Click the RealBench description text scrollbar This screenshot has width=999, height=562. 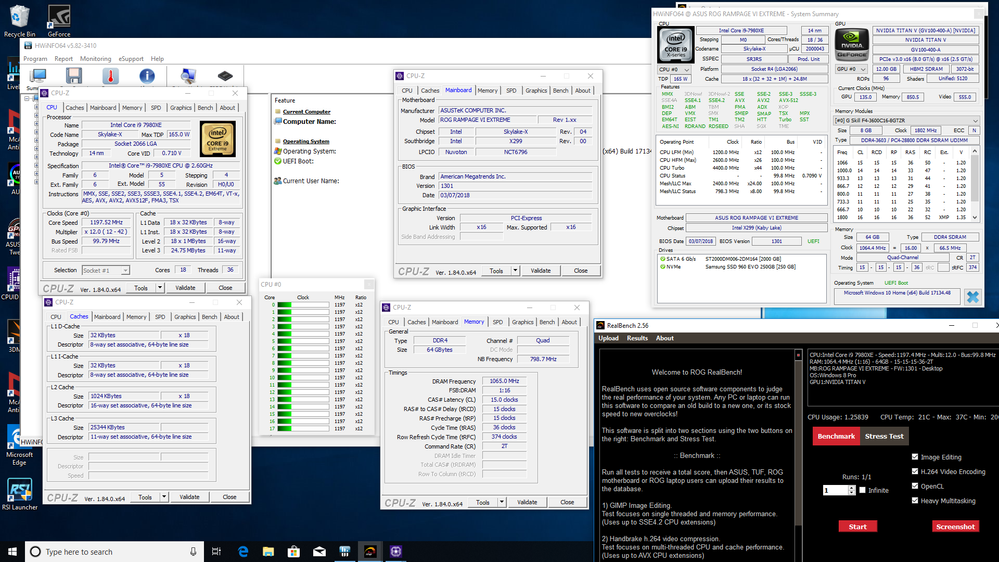798,456
